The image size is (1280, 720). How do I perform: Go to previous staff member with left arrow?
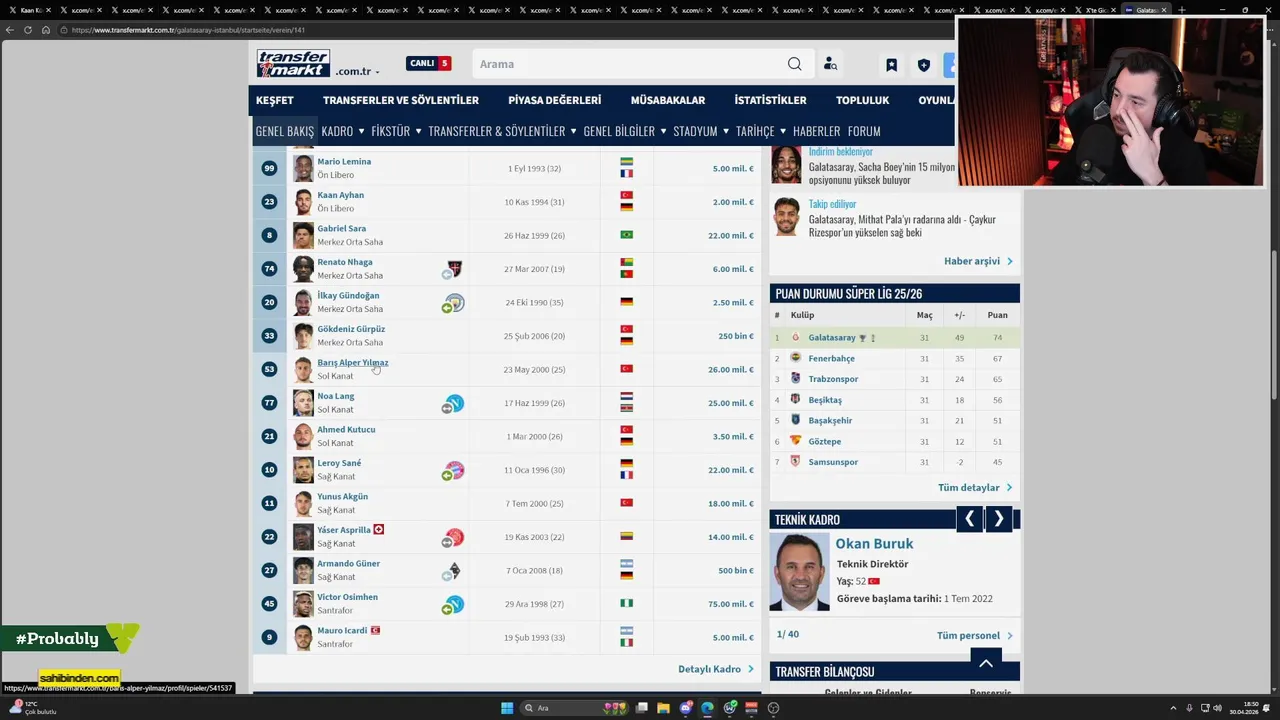tap(969, 519)
